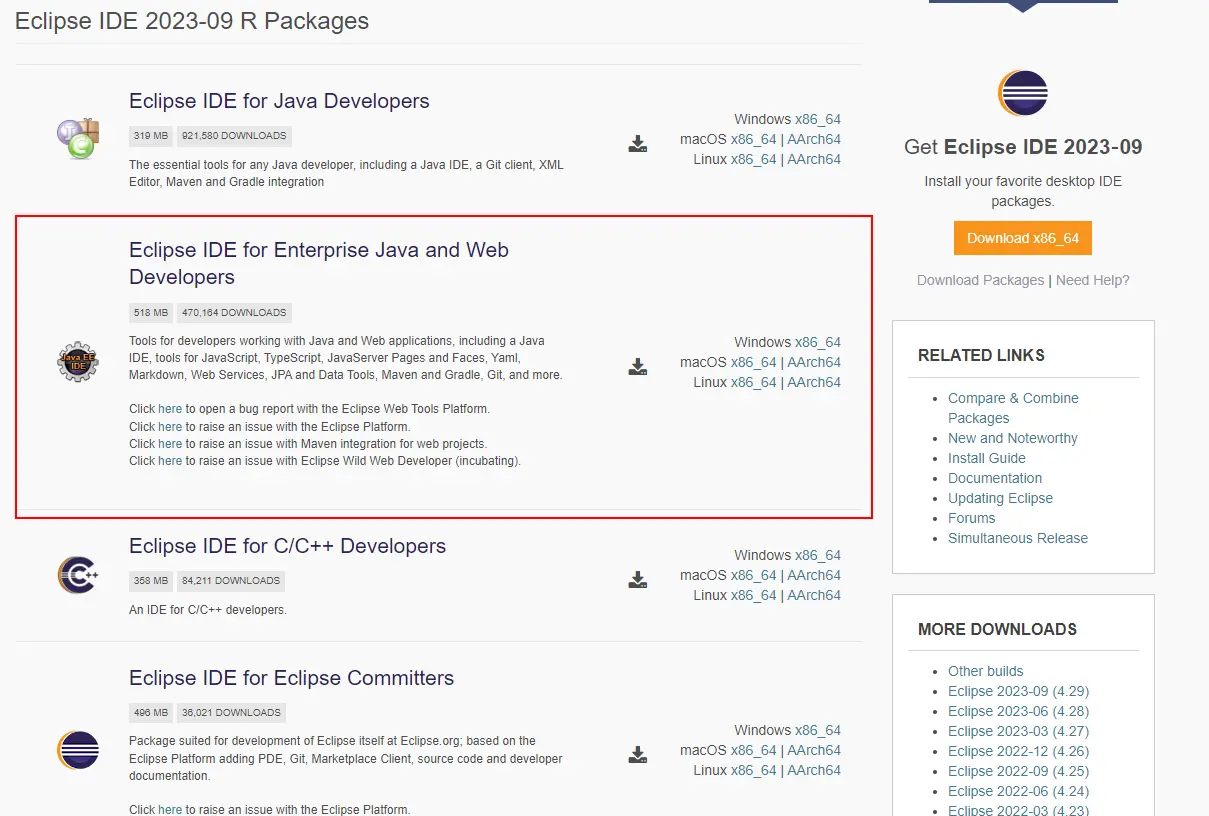Download Windows x86_64 for Enterprise Java package

coord(818,342)
